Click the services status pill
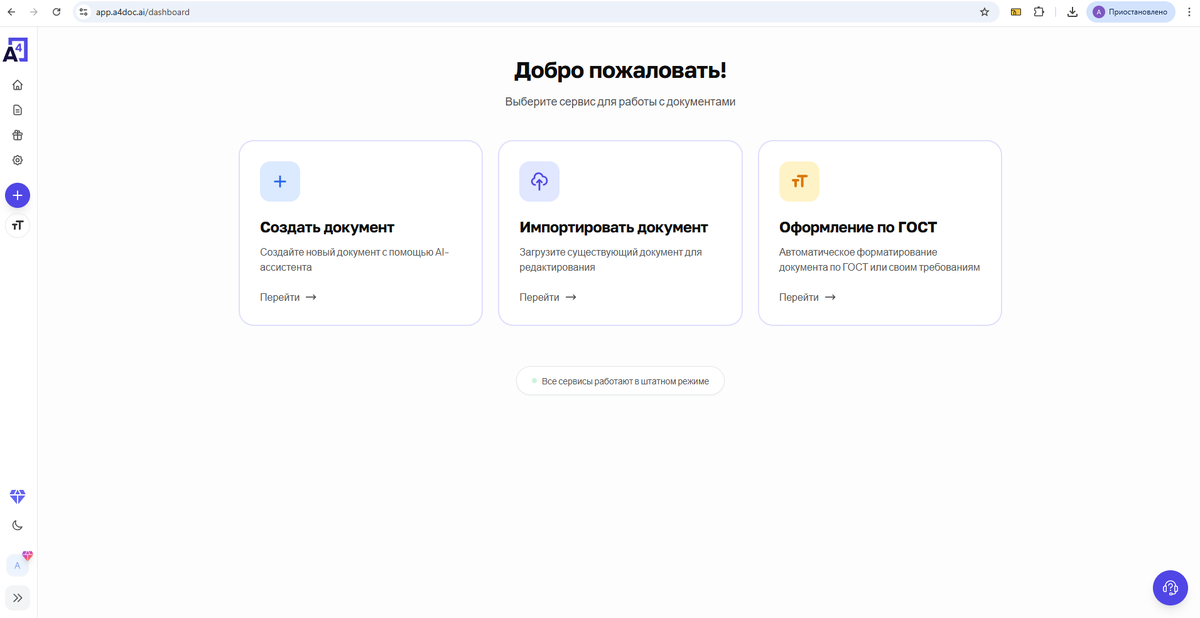This screenshot has height=618, width=1200. tap(620, 381)
